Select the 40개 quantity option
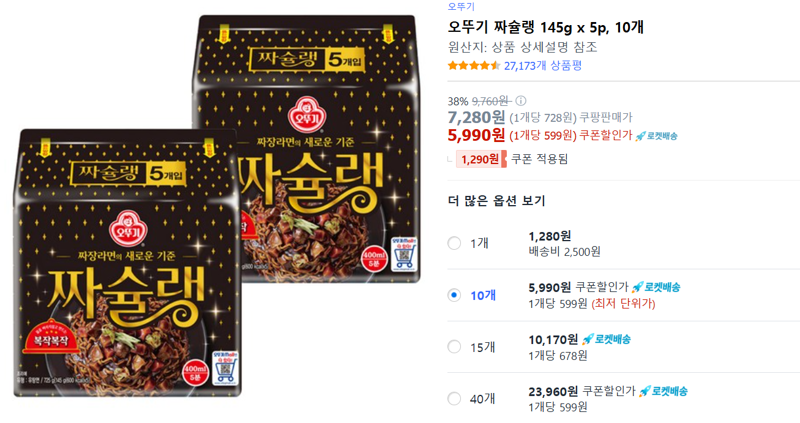The height and width of the screenshot is (423, 800). (454, 399)
